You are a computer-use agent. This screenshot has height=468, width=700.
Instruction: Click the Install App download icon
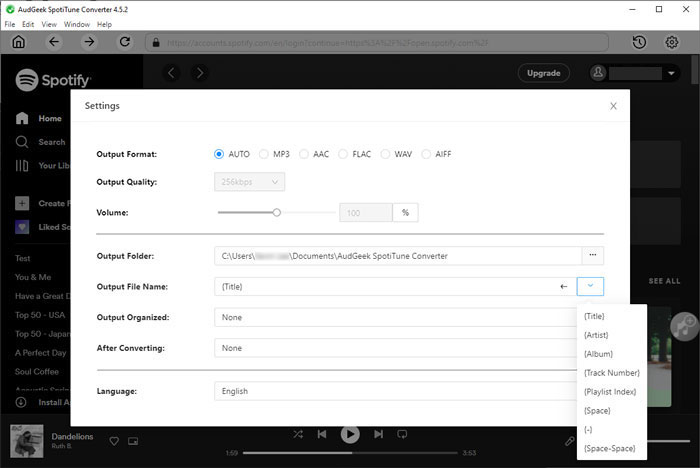tap(21, 402)
